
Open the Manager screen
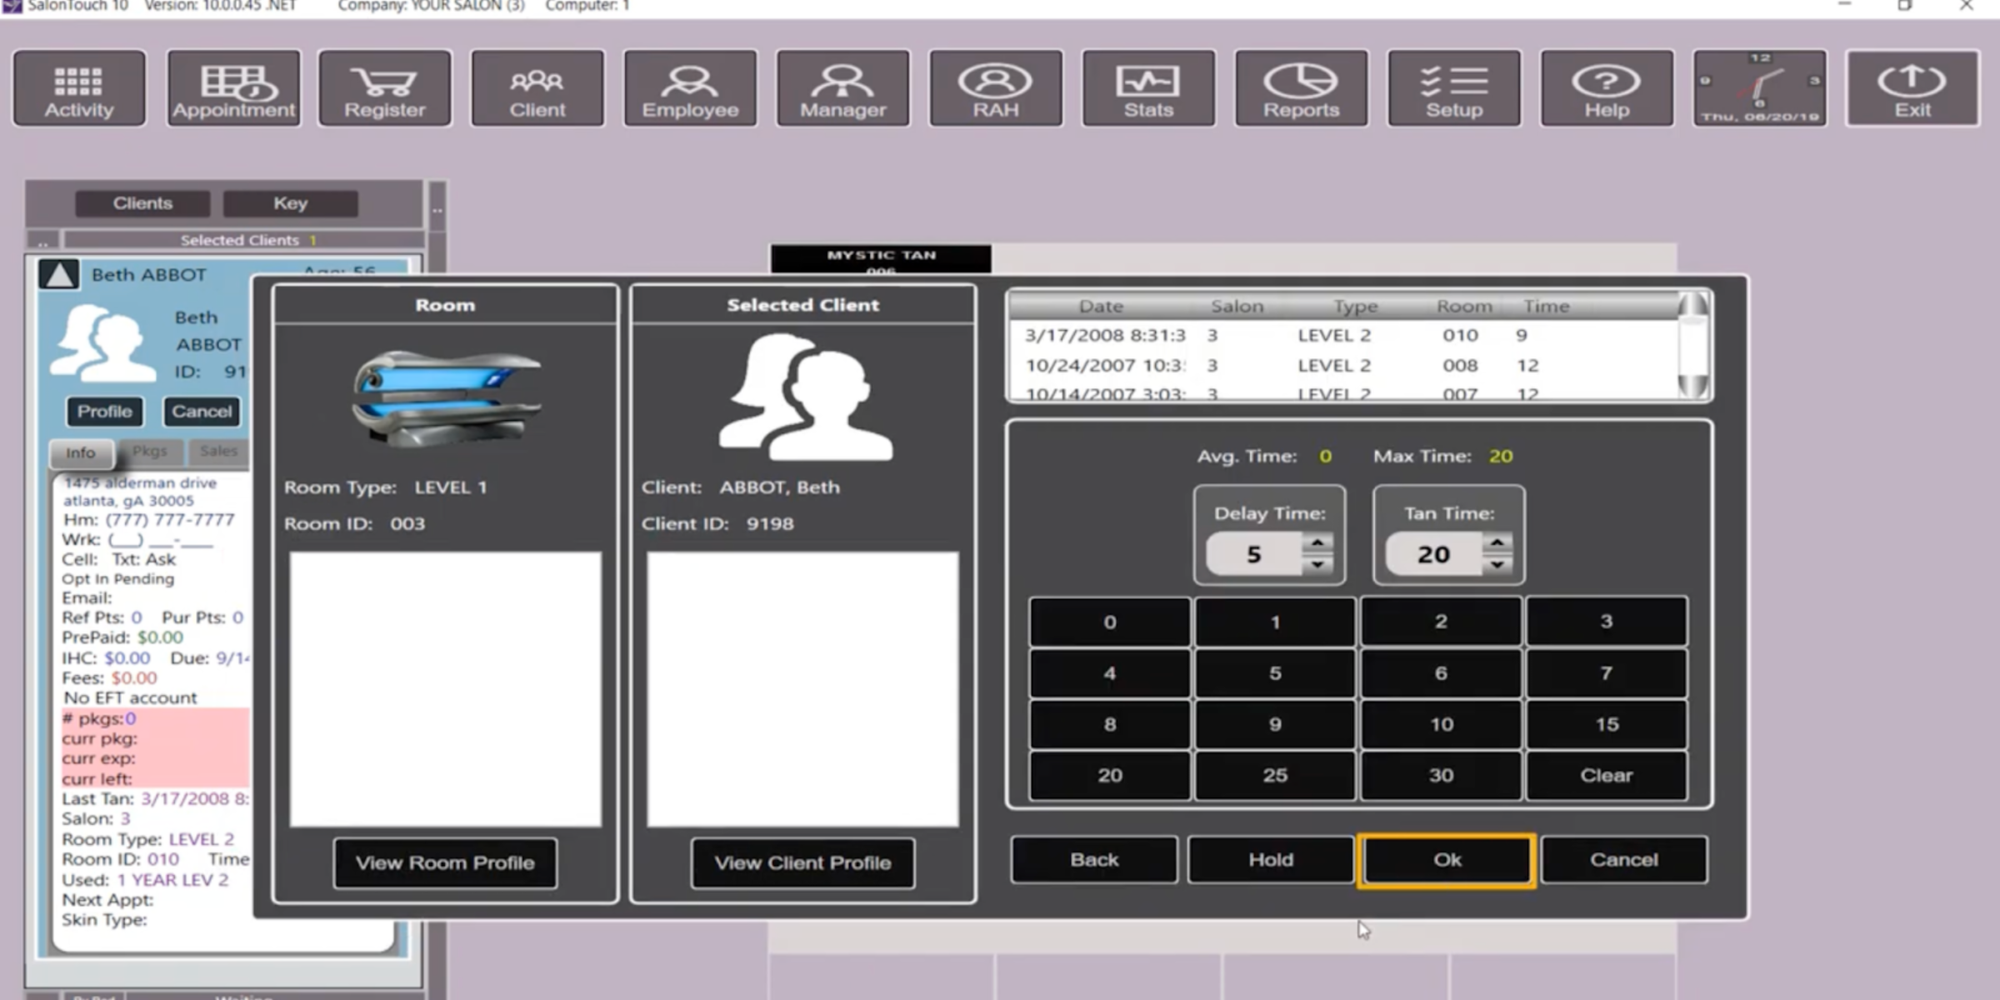coord(842,88)
